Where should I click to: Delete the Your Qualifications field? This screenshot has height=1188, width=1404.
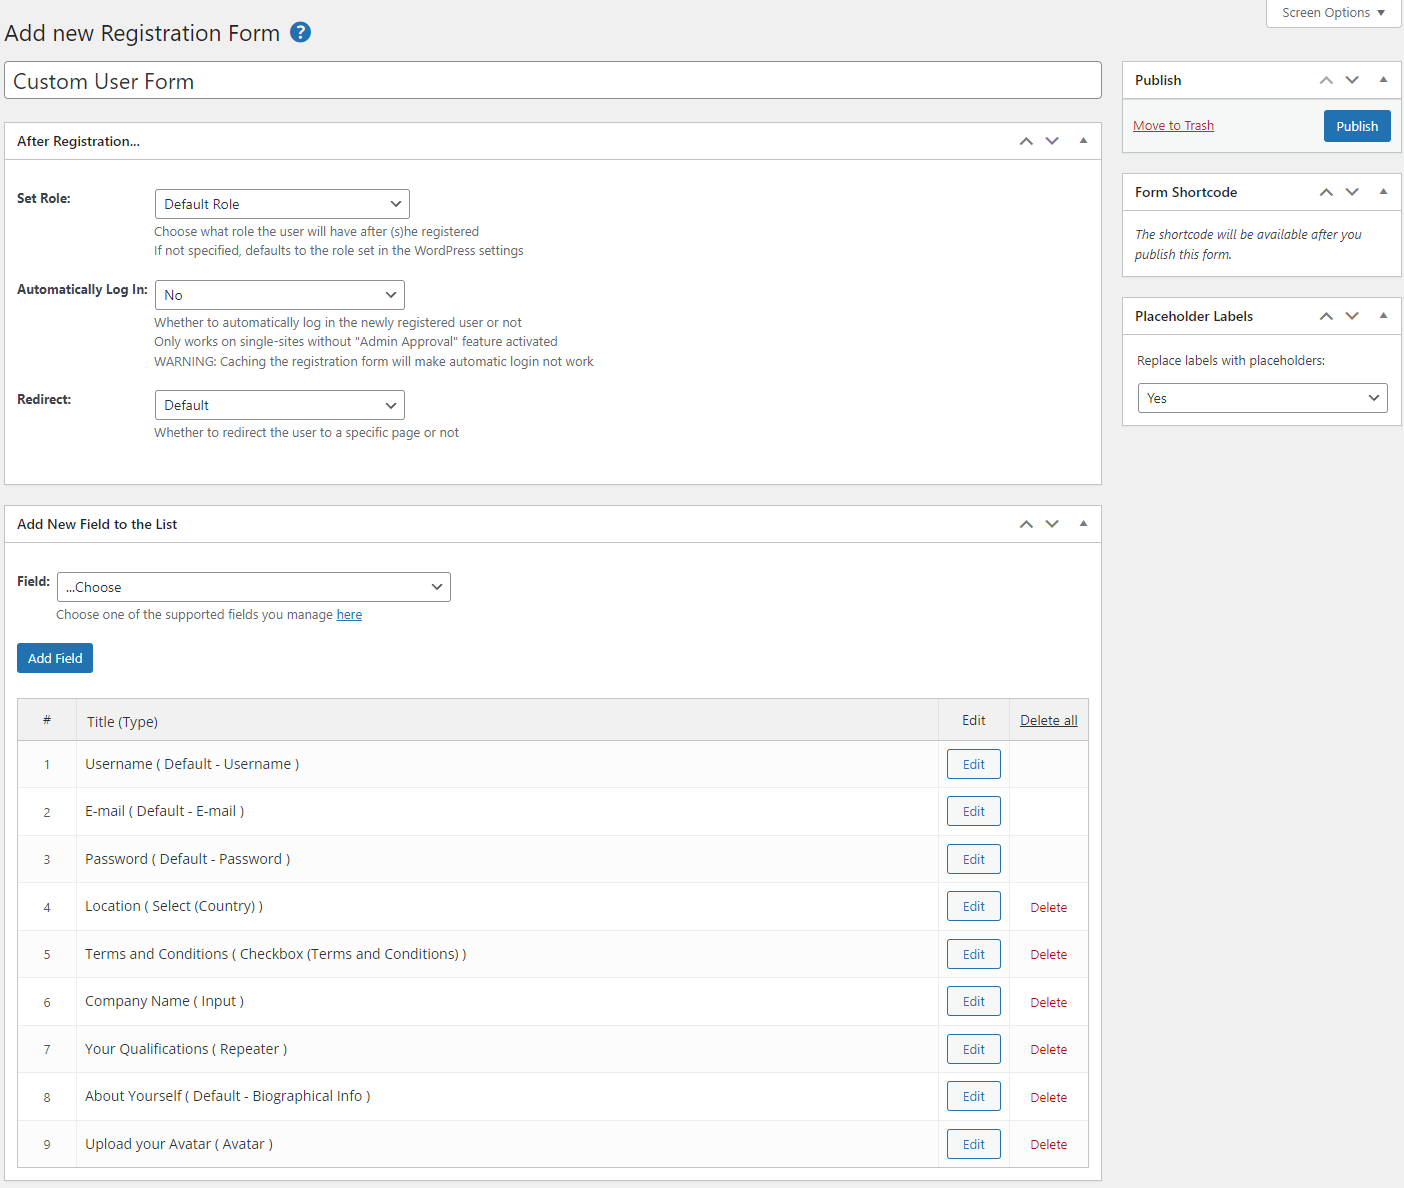pyautogui.click(x=1049, y=1049)
